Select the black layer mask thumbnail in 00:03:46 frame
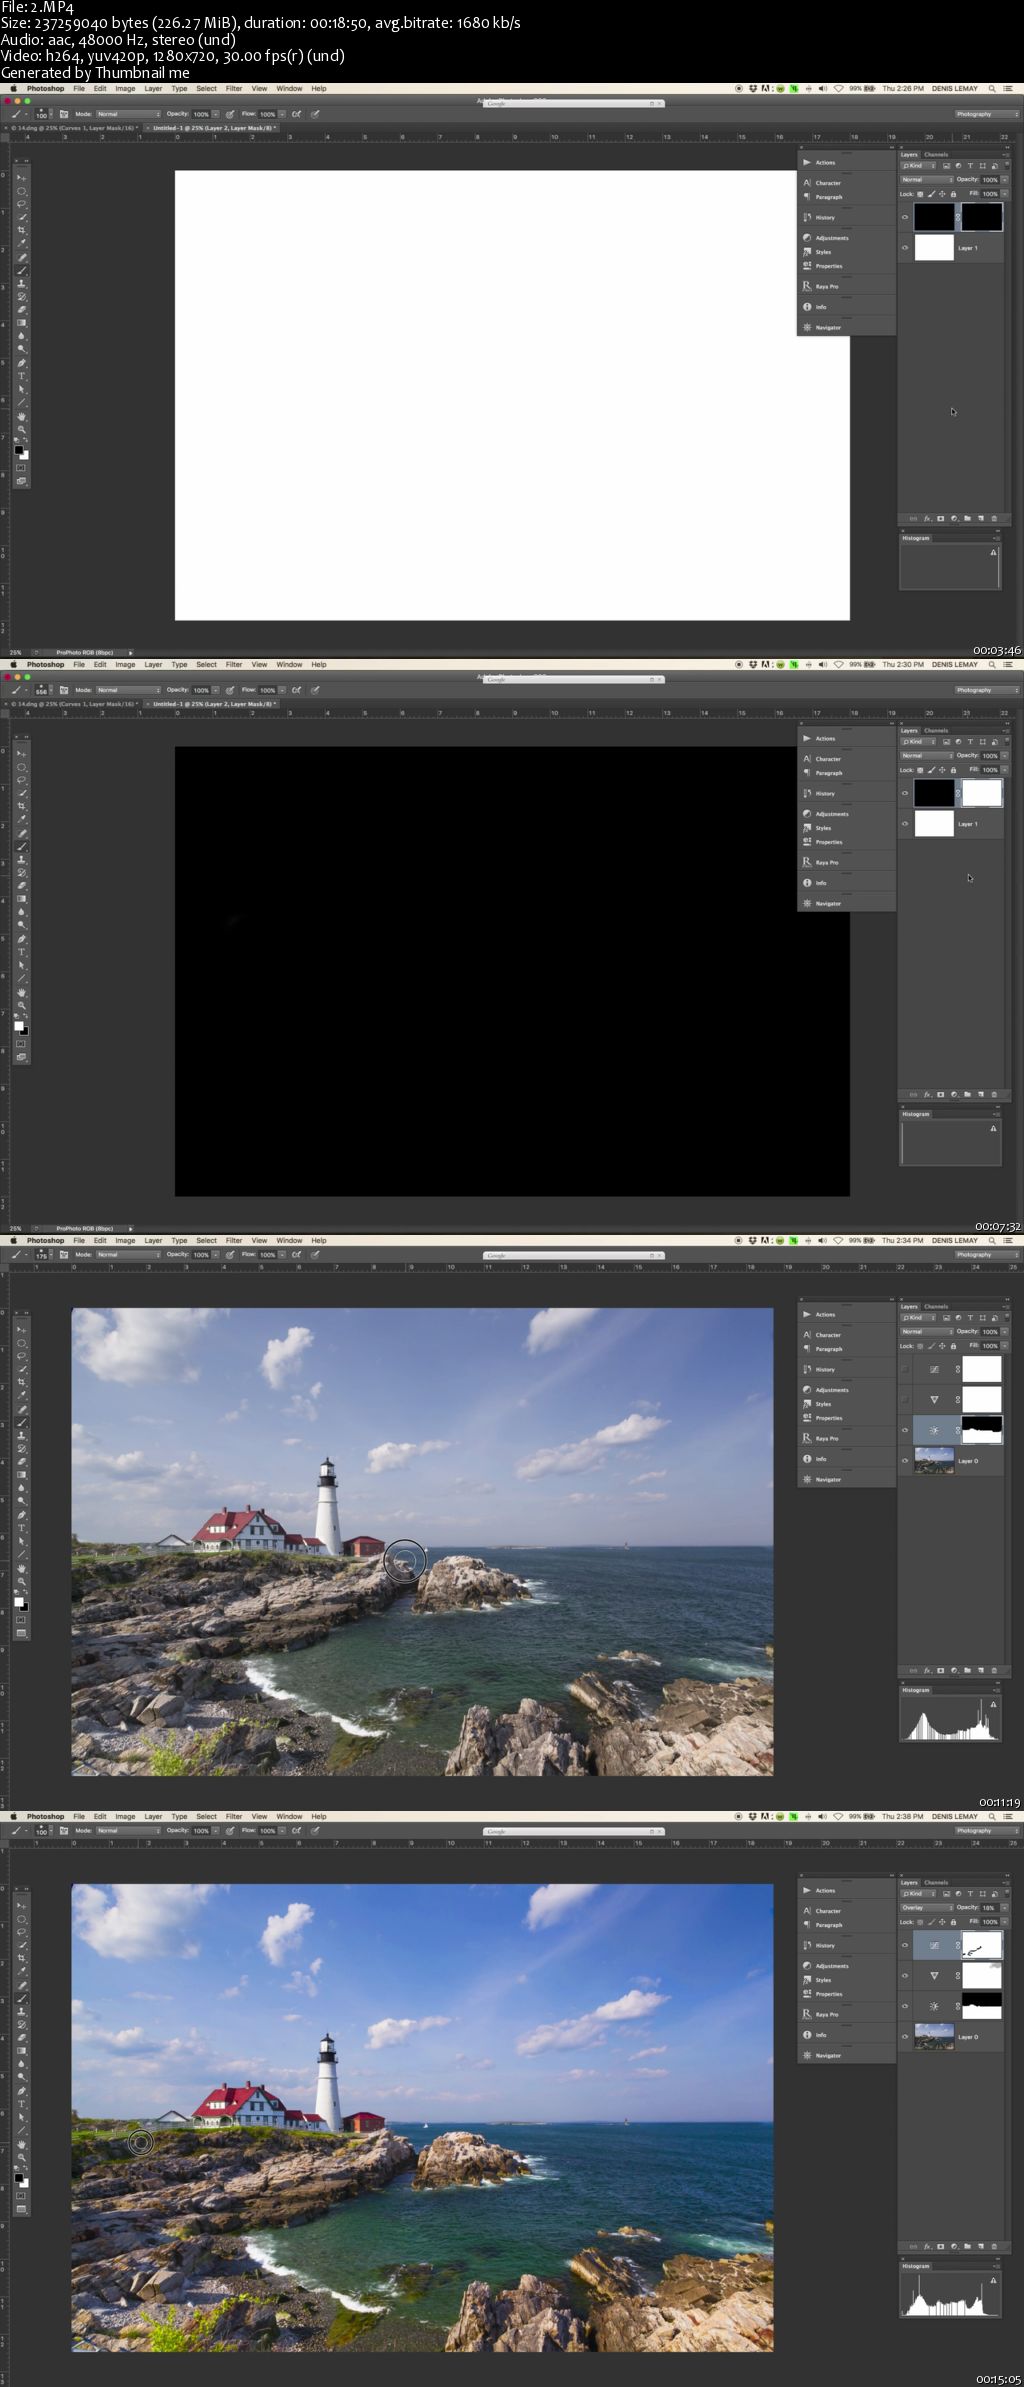1024x2387 pixels. pos(982,217)
